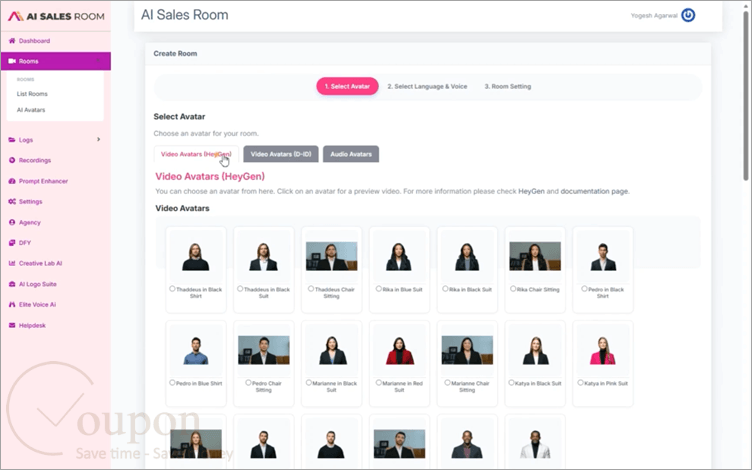Click the Elite Voice AI icon
752x470 pixels.
tap(12, 305)
